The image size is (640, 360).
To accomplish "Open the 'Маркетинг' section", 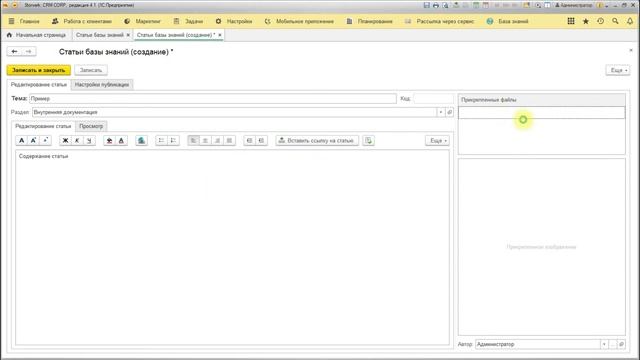I will pyautogui.click(x=142, y=21).
